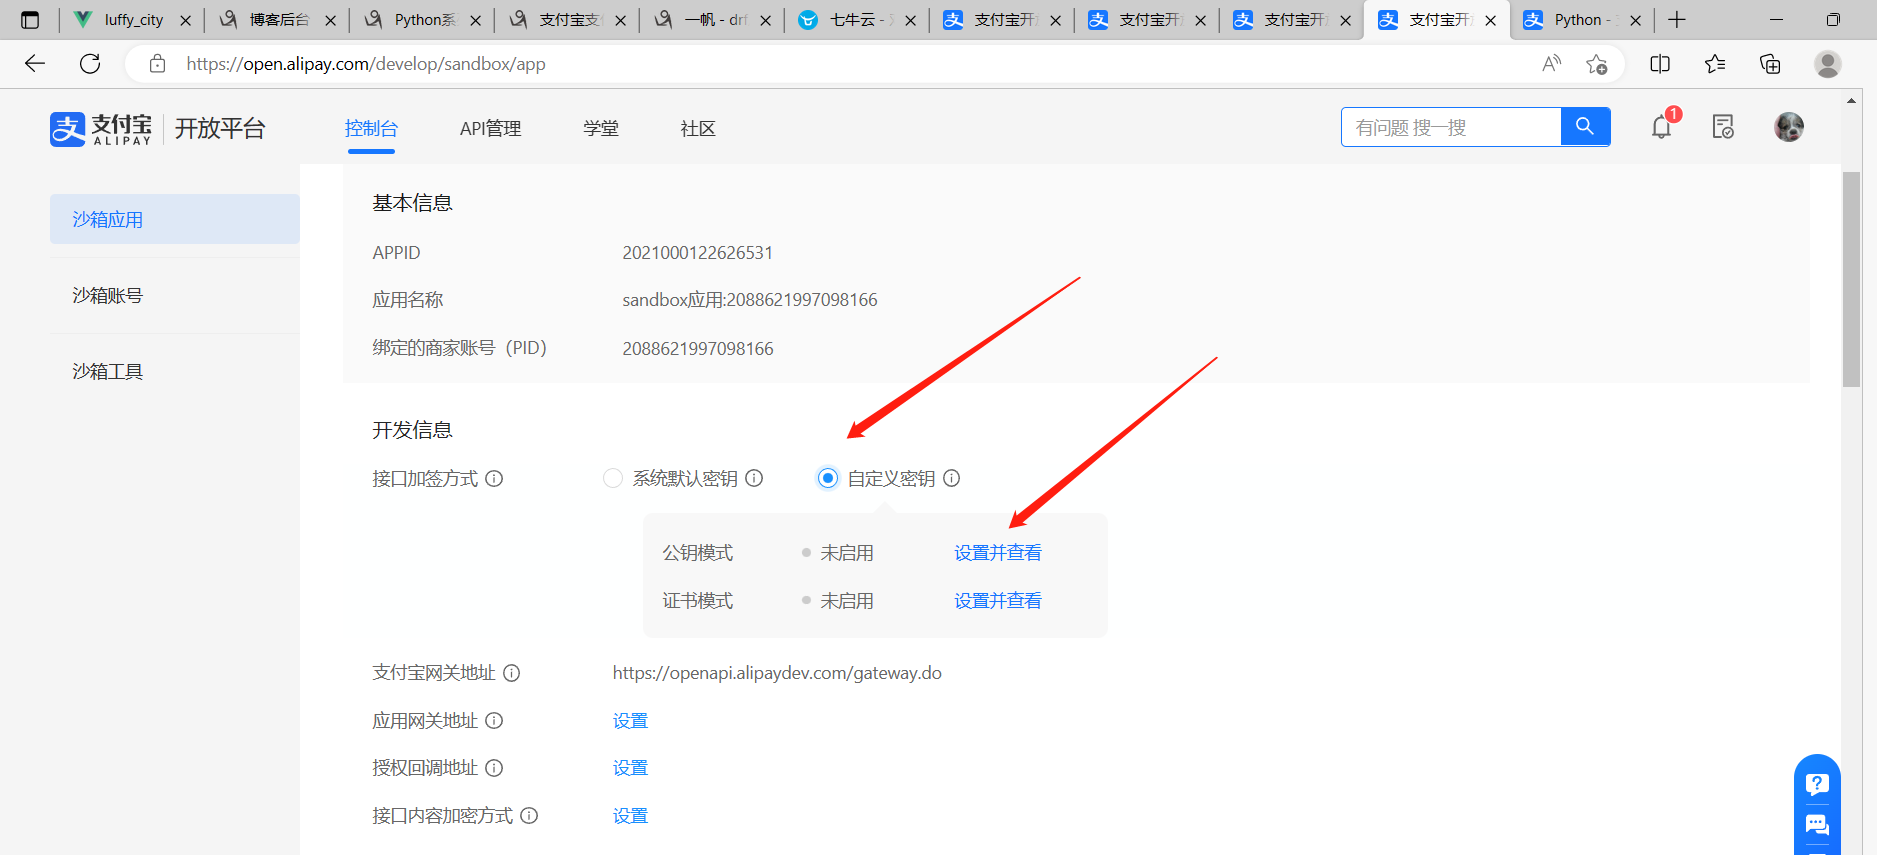
Task: Switch to the 博客后台 browser tab
Action: coord(279,20)
